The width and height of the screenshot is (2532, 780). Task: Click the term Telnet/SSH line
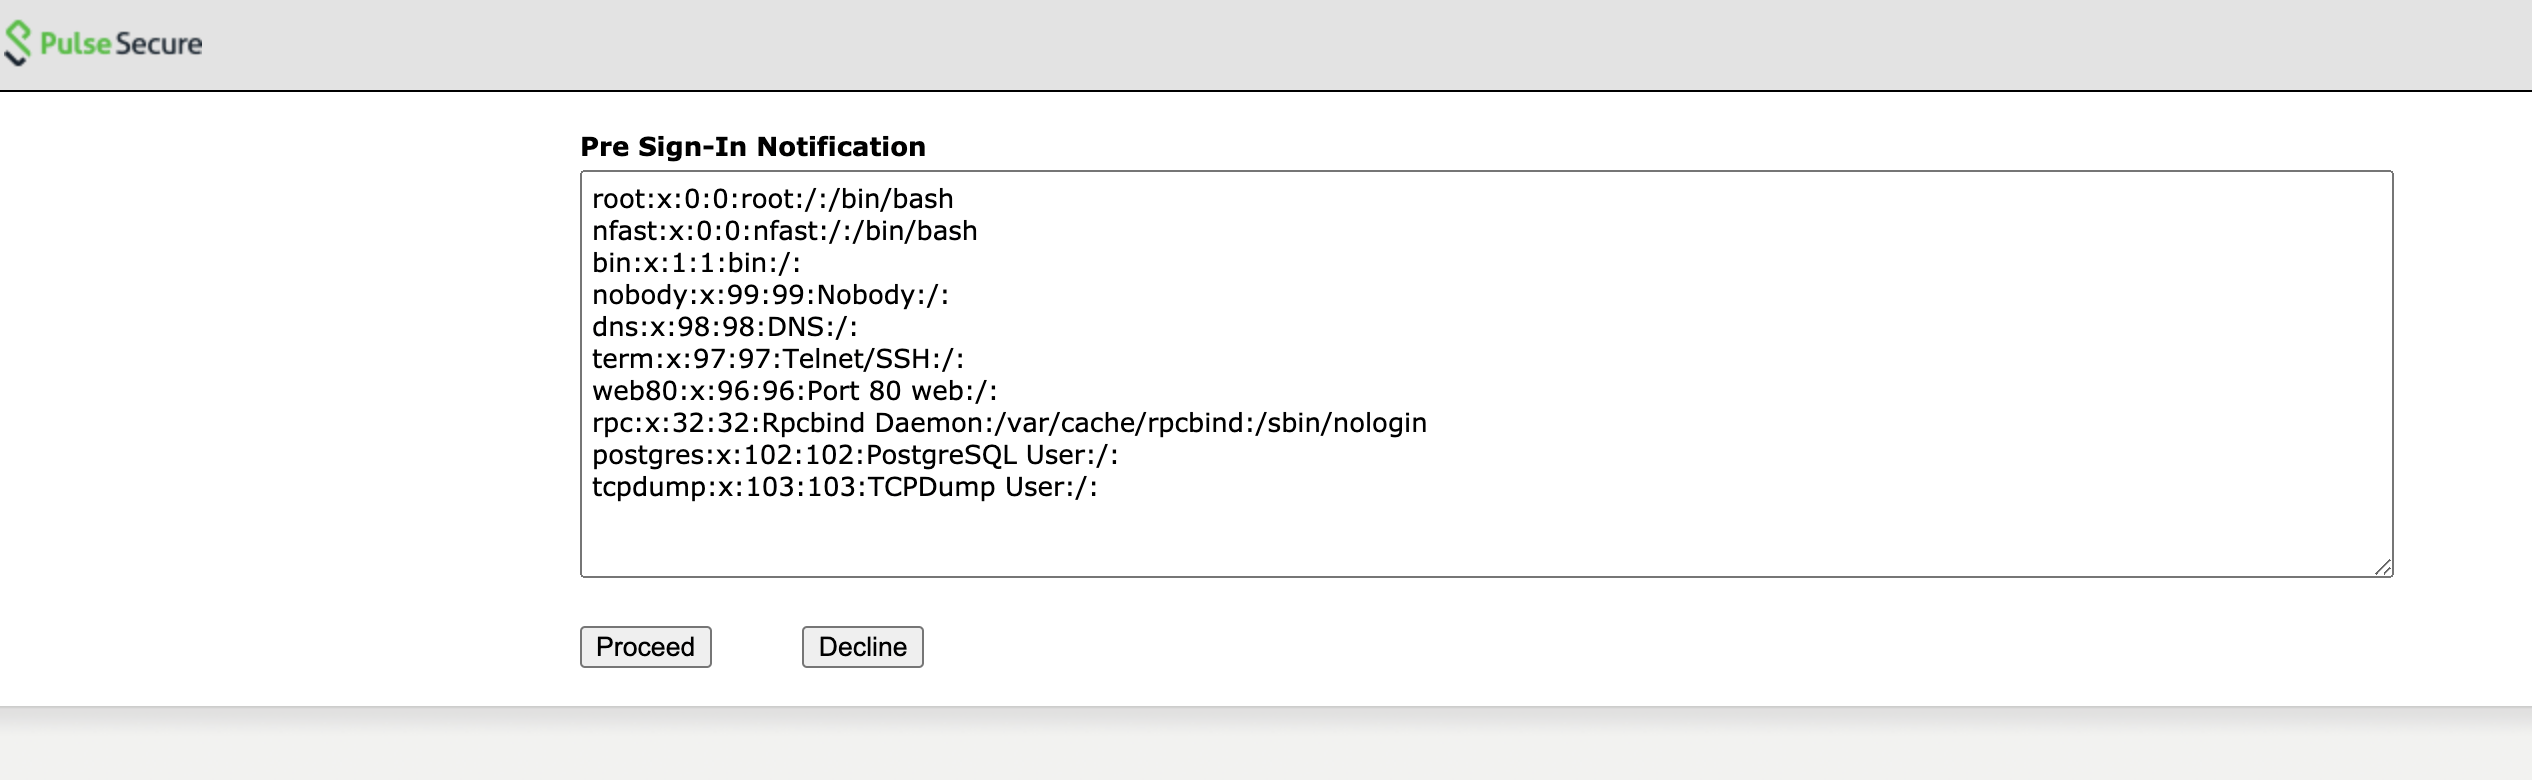click(778, 359)
